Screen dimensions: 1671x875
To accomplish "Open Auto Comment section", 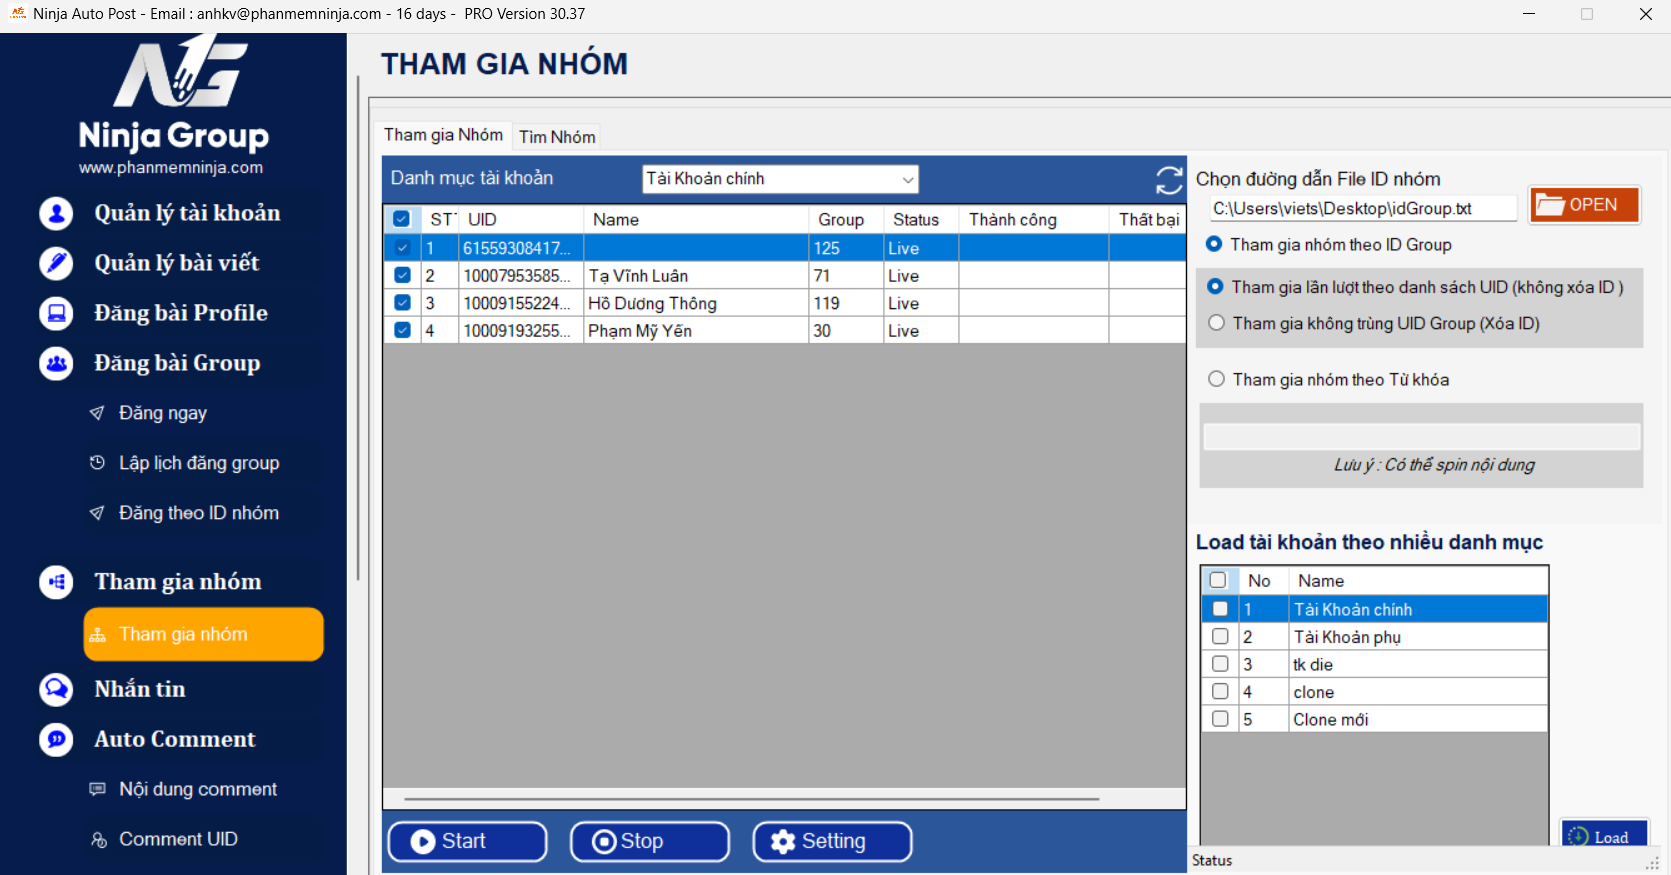I will (x=174, y=739).
